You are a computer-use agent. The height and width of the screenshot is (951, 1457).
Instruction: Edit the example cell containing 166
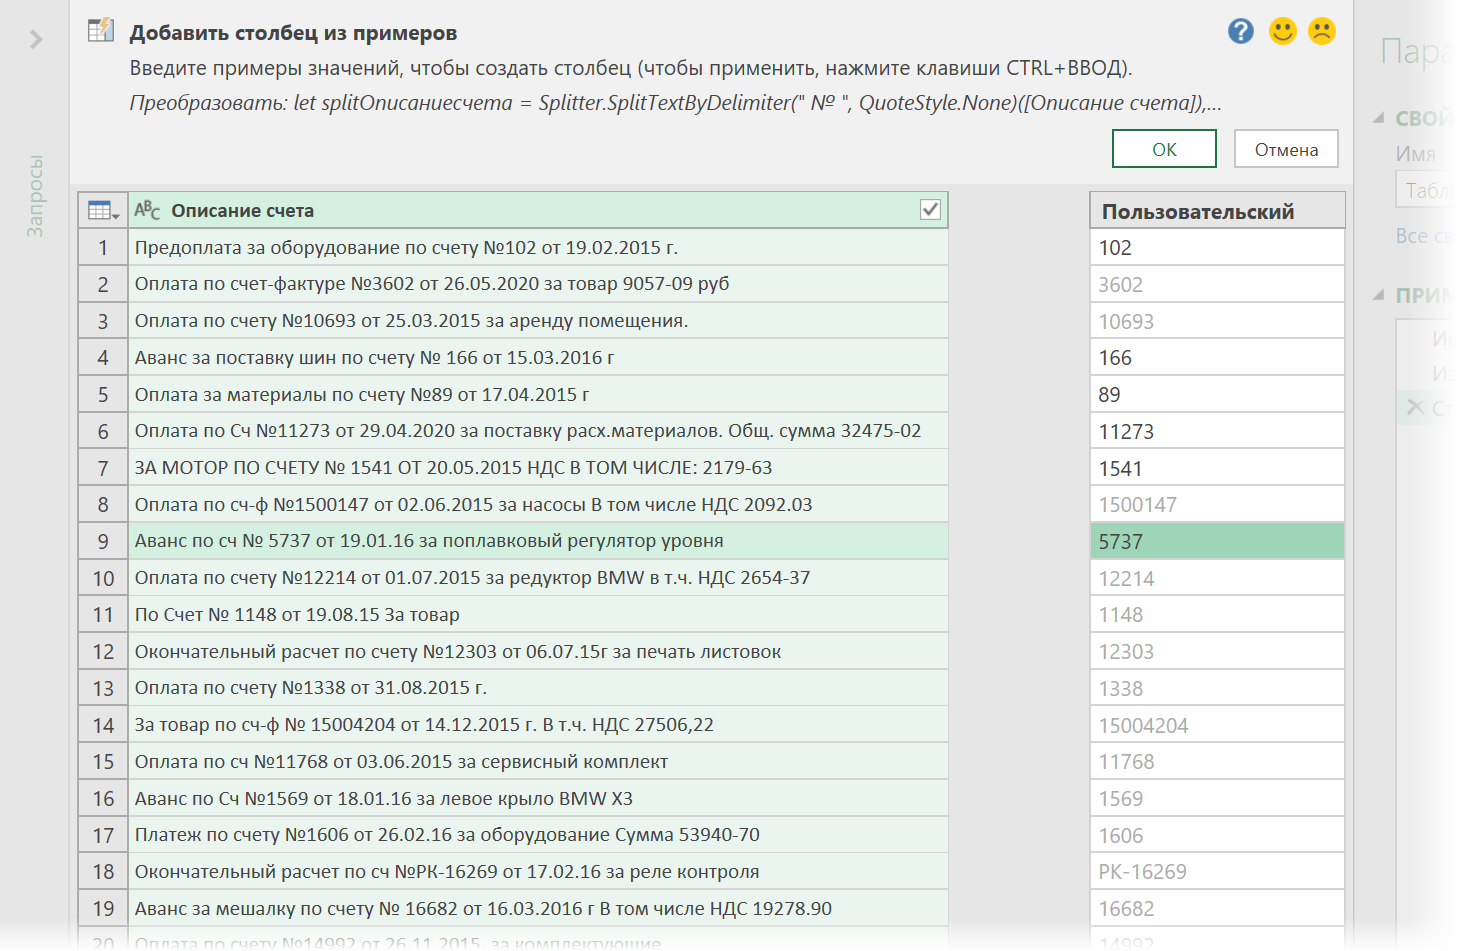pos(1217,358)
